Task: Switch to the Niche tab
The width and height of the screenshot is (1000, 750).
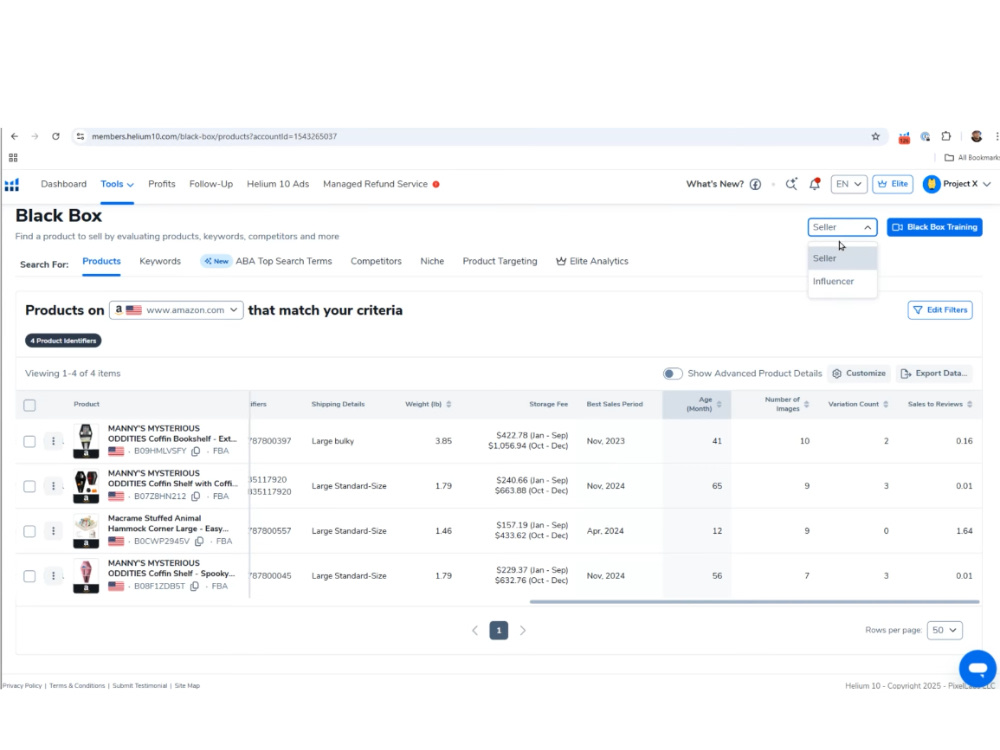Action: coord(432,261)
